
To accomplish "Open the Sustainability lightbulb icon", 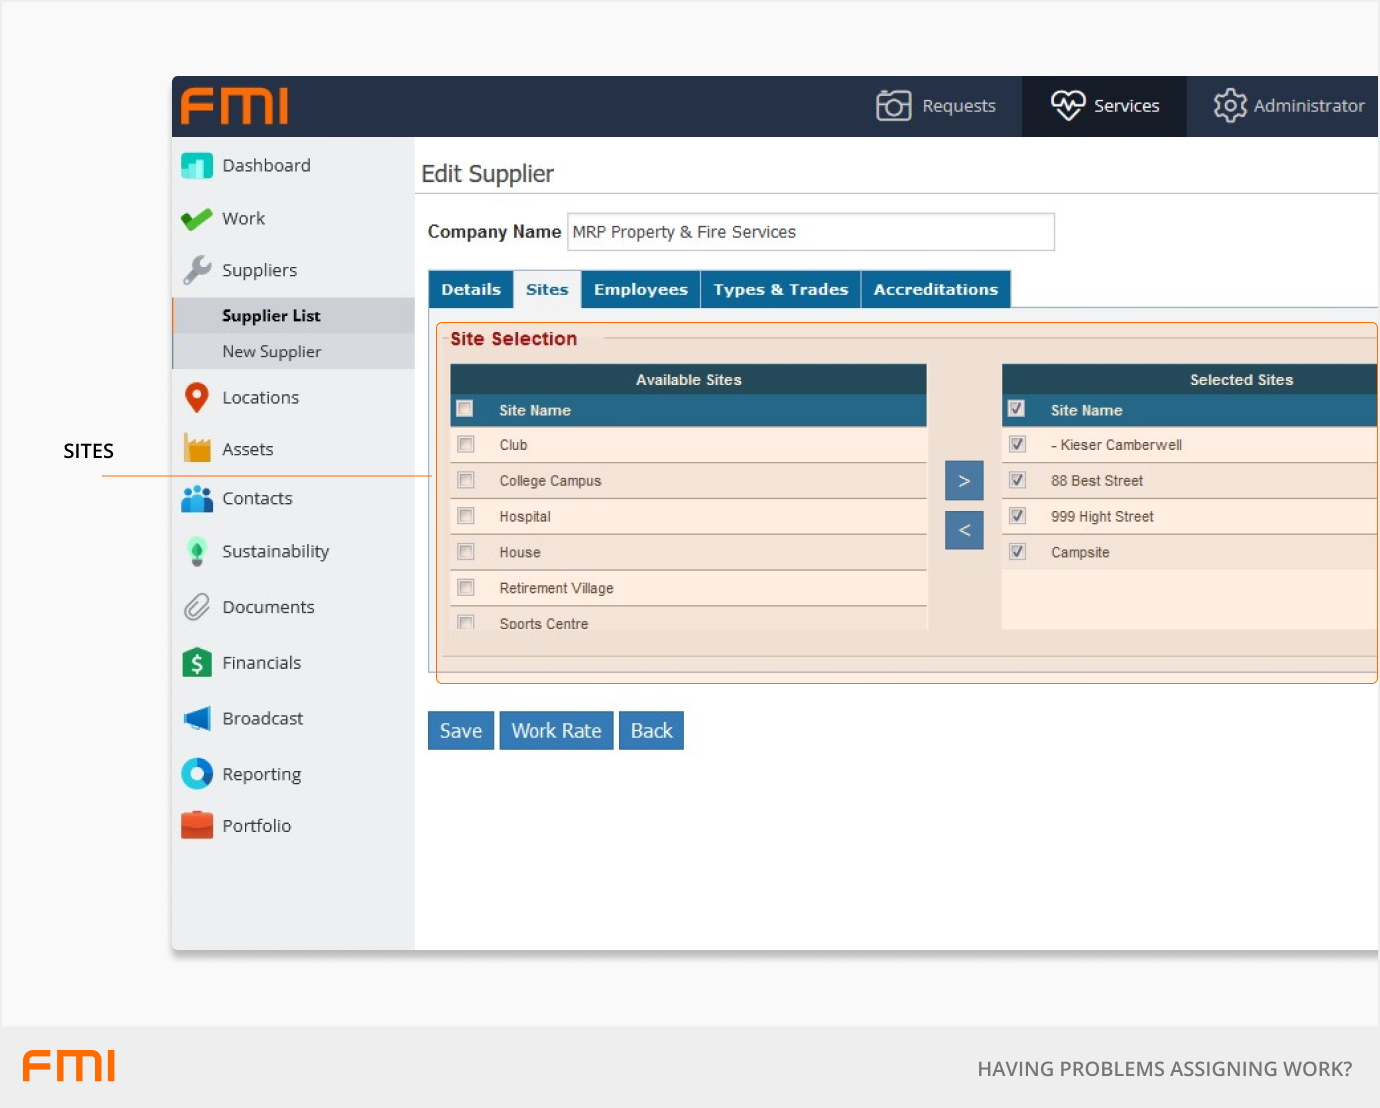I will 197,552.
